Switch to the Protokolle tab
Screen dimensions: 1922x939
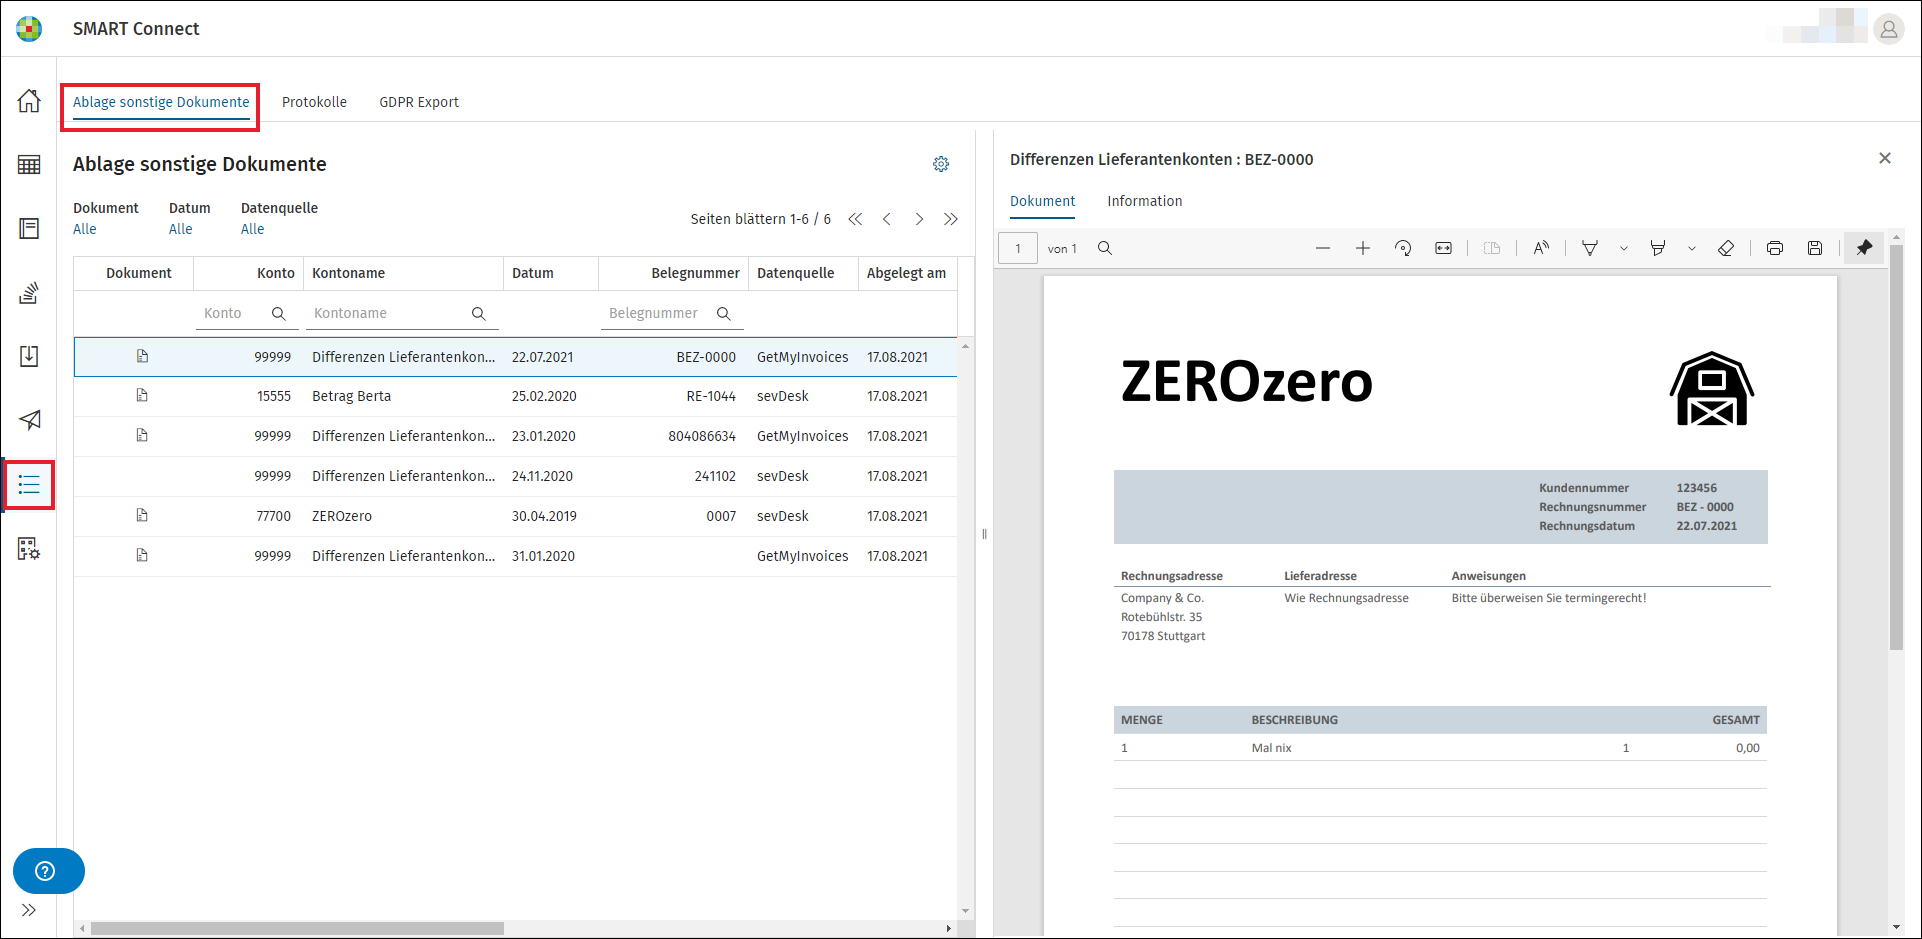coord(314,102)
